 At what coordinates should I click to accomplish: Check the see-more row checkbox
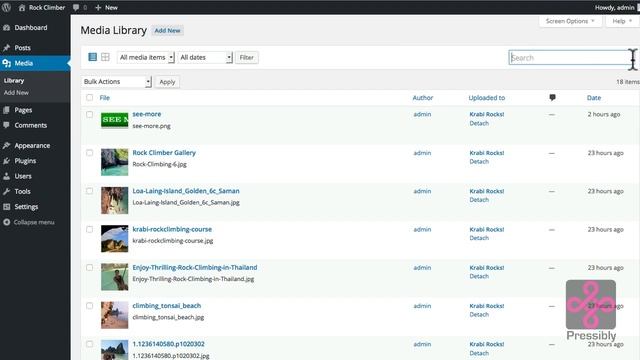[89, 114]
